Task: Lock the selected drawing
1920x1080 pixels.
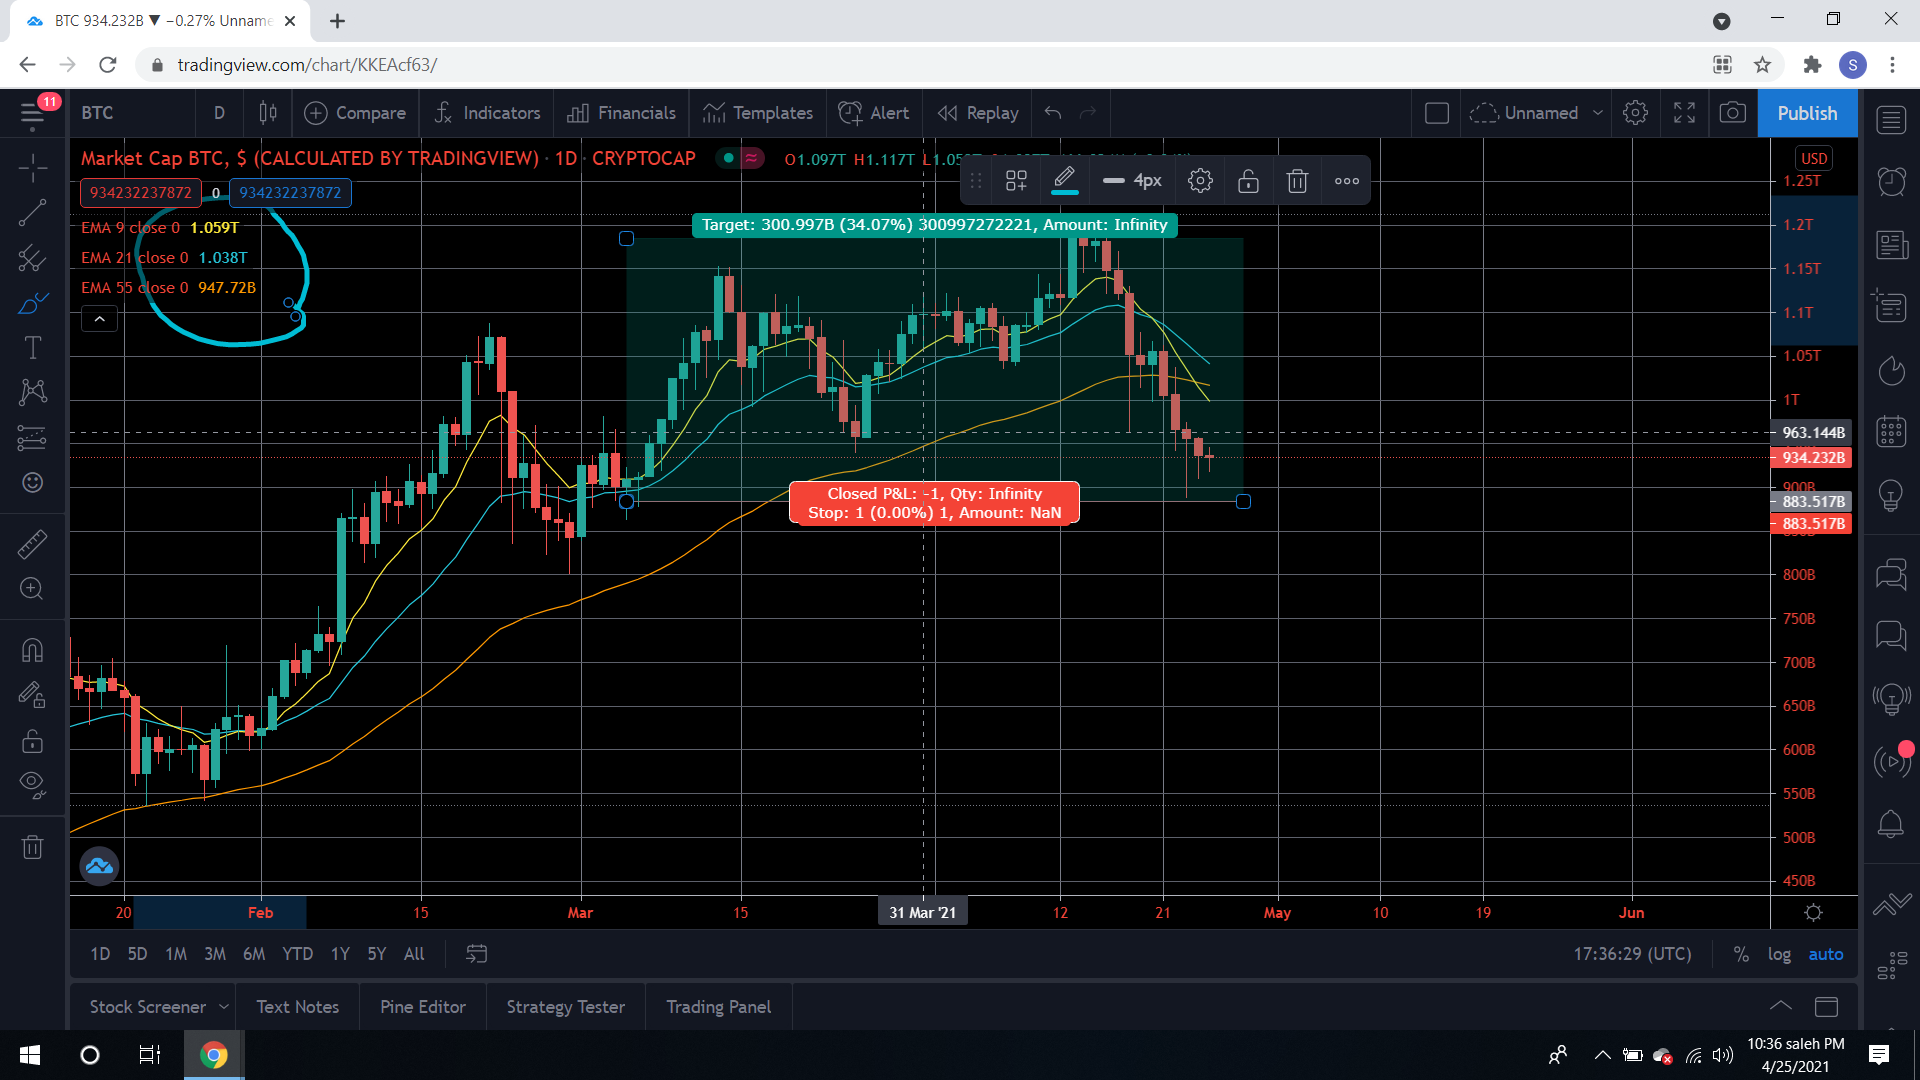Action: click(x=1248, y=181)
